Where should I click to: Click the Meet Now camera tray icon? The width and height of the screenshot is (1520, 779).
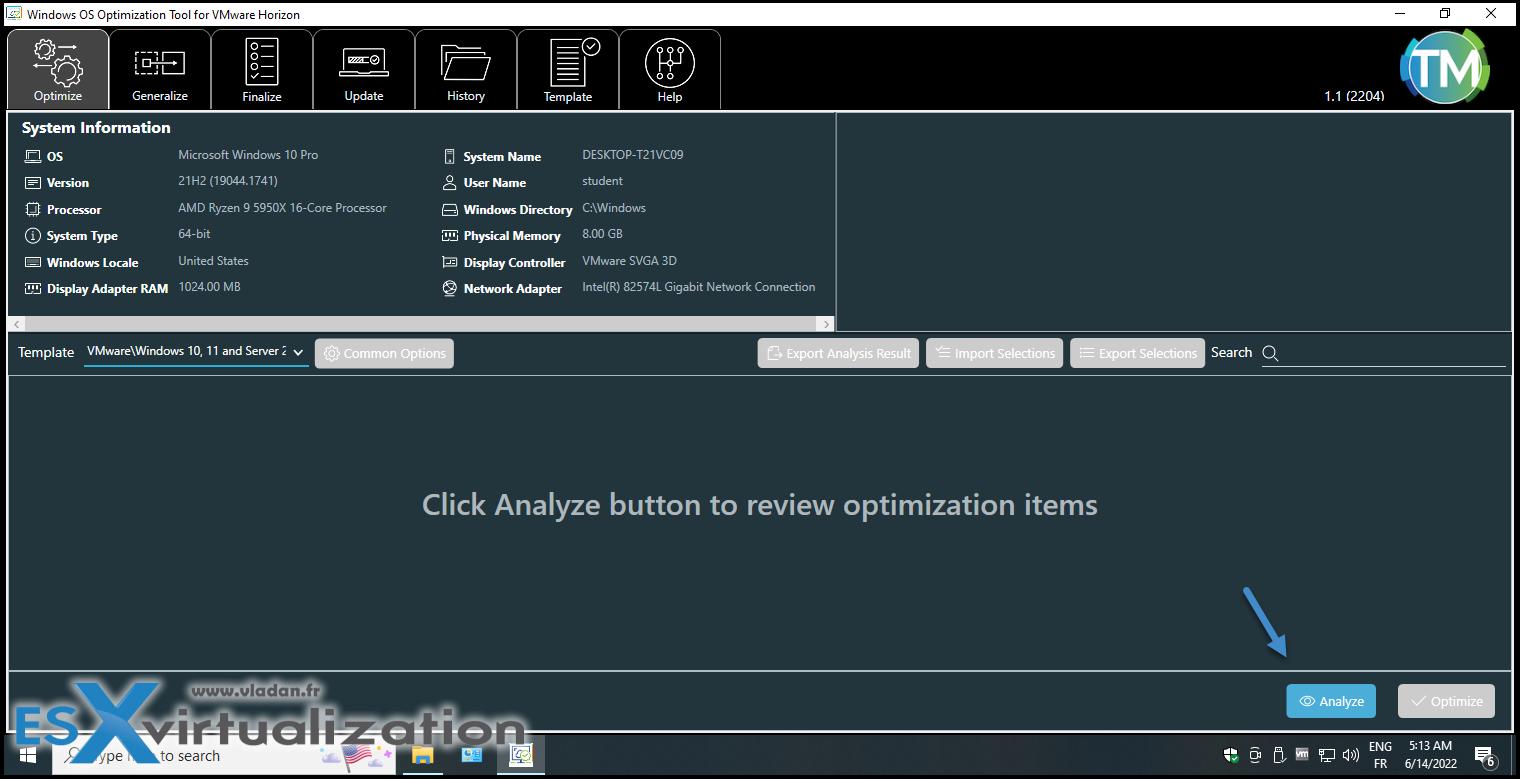click(1255, 755)
